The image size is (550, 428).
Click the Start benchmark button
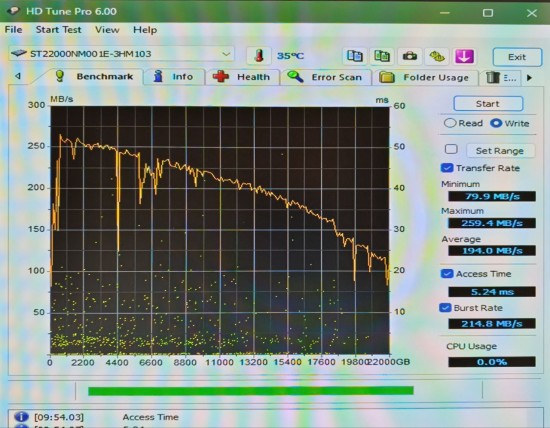(x=488, y=103)
